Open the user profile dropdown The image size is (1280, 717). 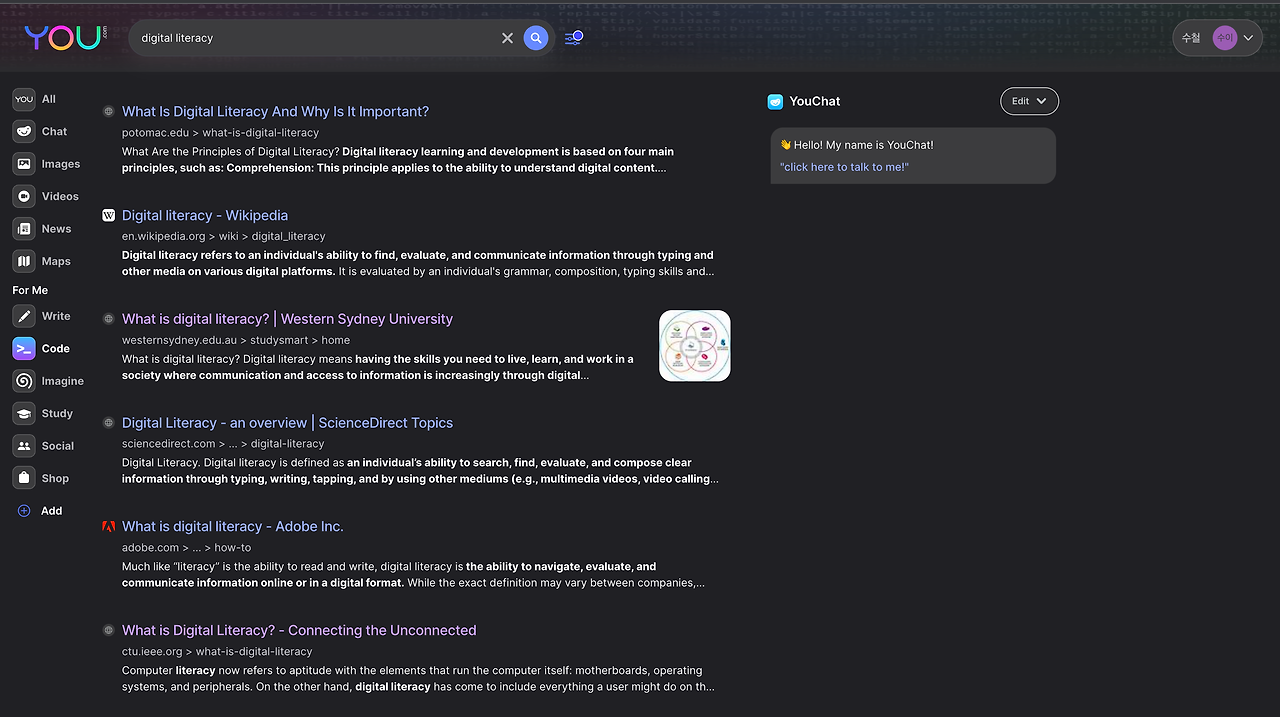[x=1217, y=38]
